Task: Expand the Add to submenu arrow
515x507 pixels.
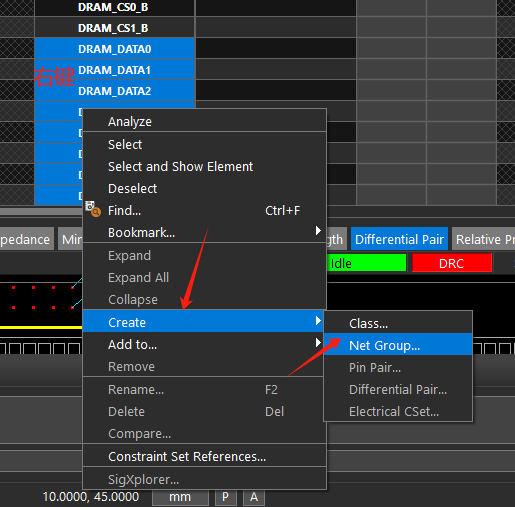Action: [x=318, y=343]
